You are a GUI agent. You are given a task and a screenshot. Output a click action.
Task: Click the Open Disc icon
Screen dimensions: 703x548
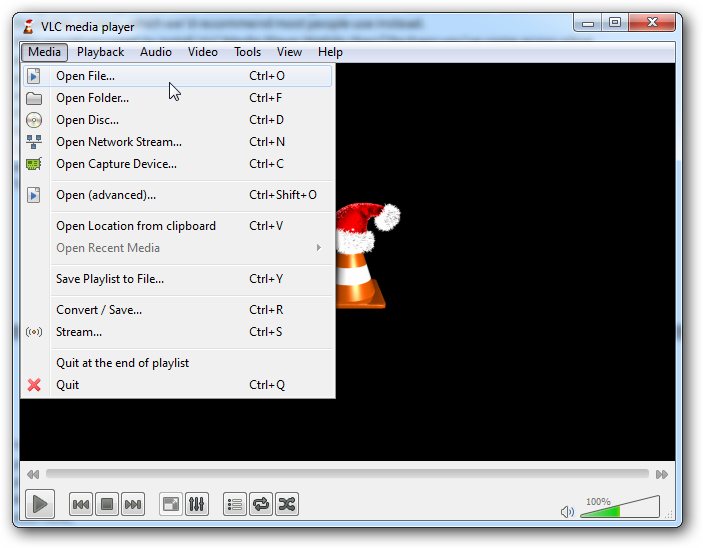click(x=34, y=120)
